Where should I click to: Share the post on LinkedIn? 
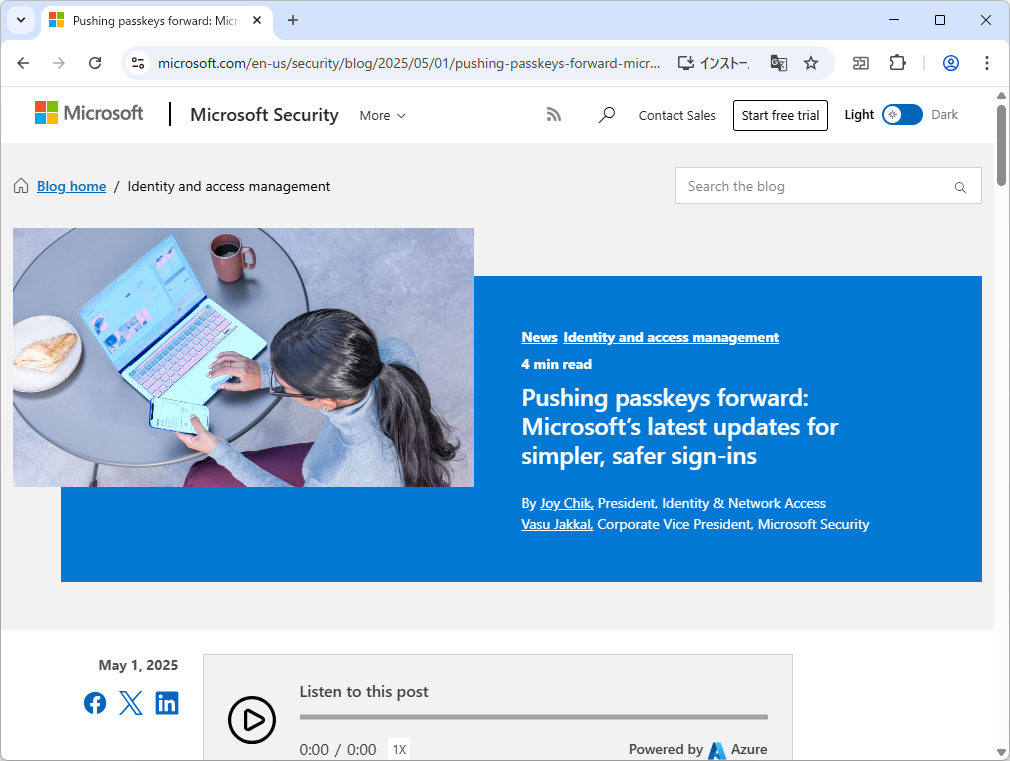point(167,703)
